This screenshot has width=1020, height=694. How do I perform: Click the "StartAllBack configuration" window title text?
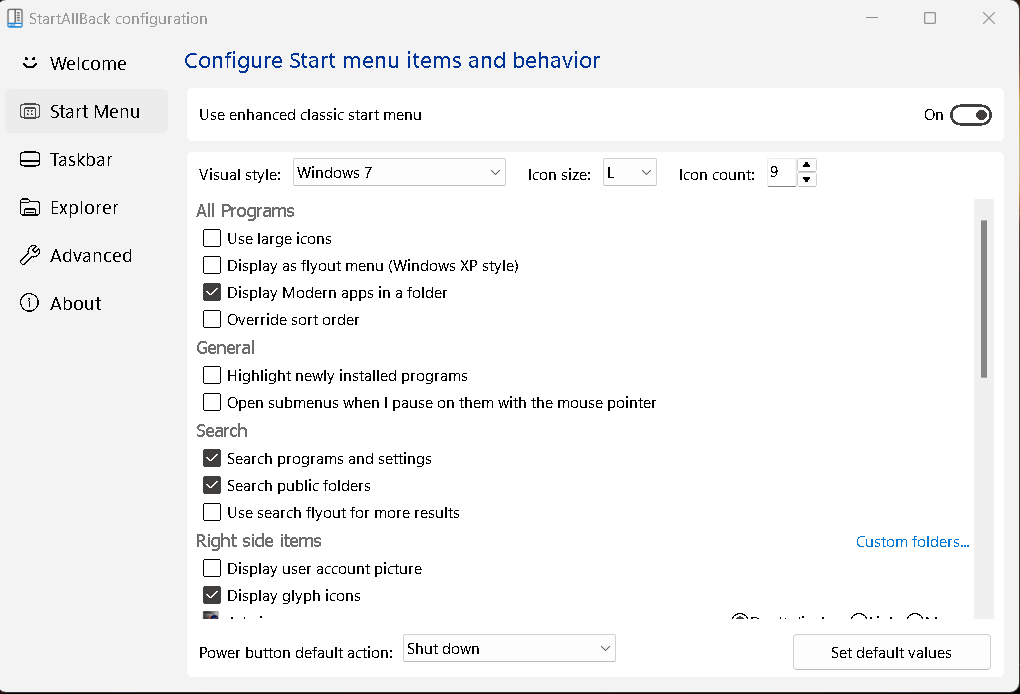tap(118, 19)
